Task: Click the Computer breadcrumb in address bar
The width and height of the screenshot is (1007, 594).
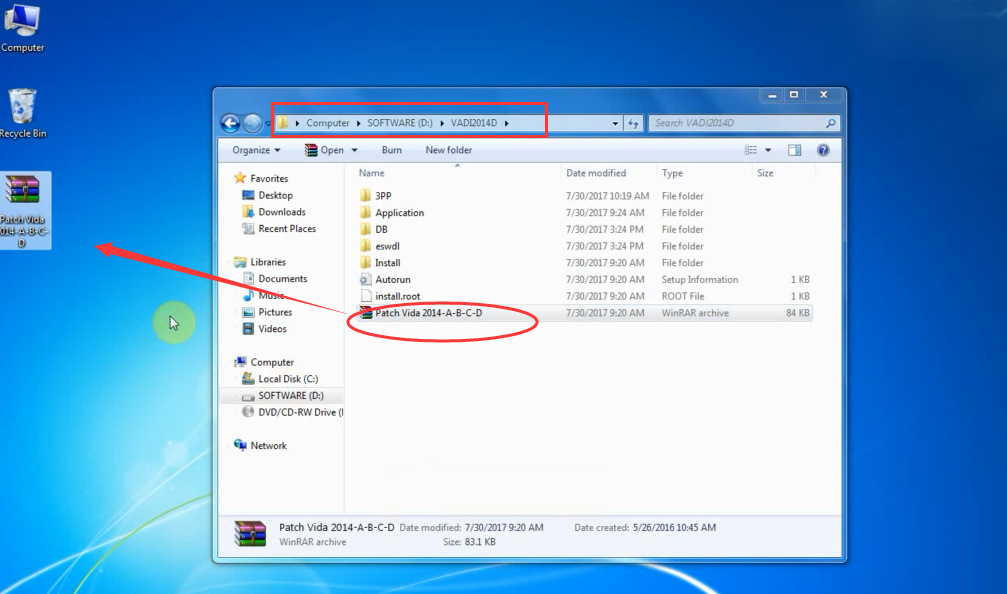Action: (328, 123)
